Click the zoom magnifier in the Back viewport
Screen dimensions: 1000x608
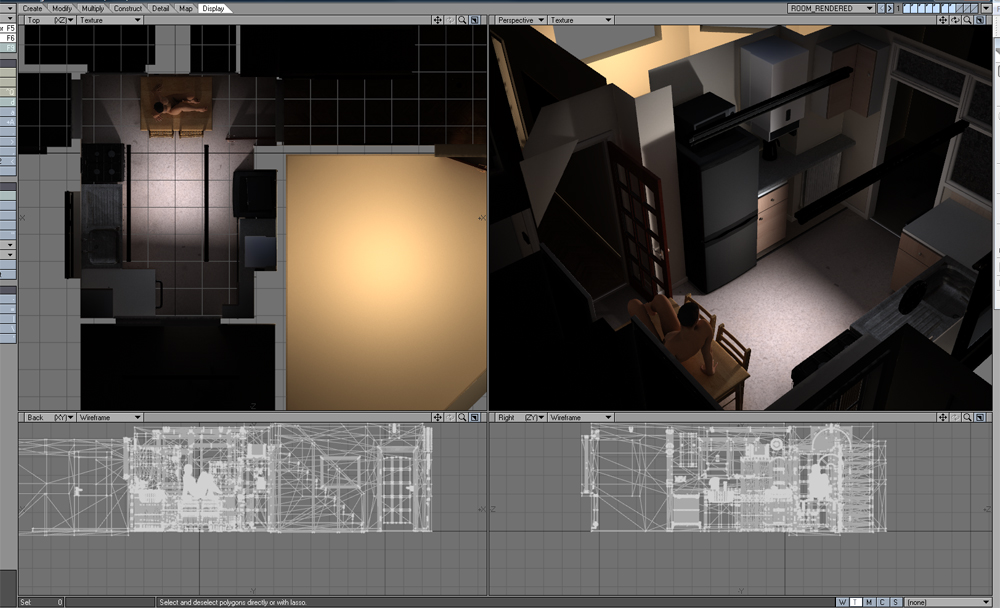point(462,417)
